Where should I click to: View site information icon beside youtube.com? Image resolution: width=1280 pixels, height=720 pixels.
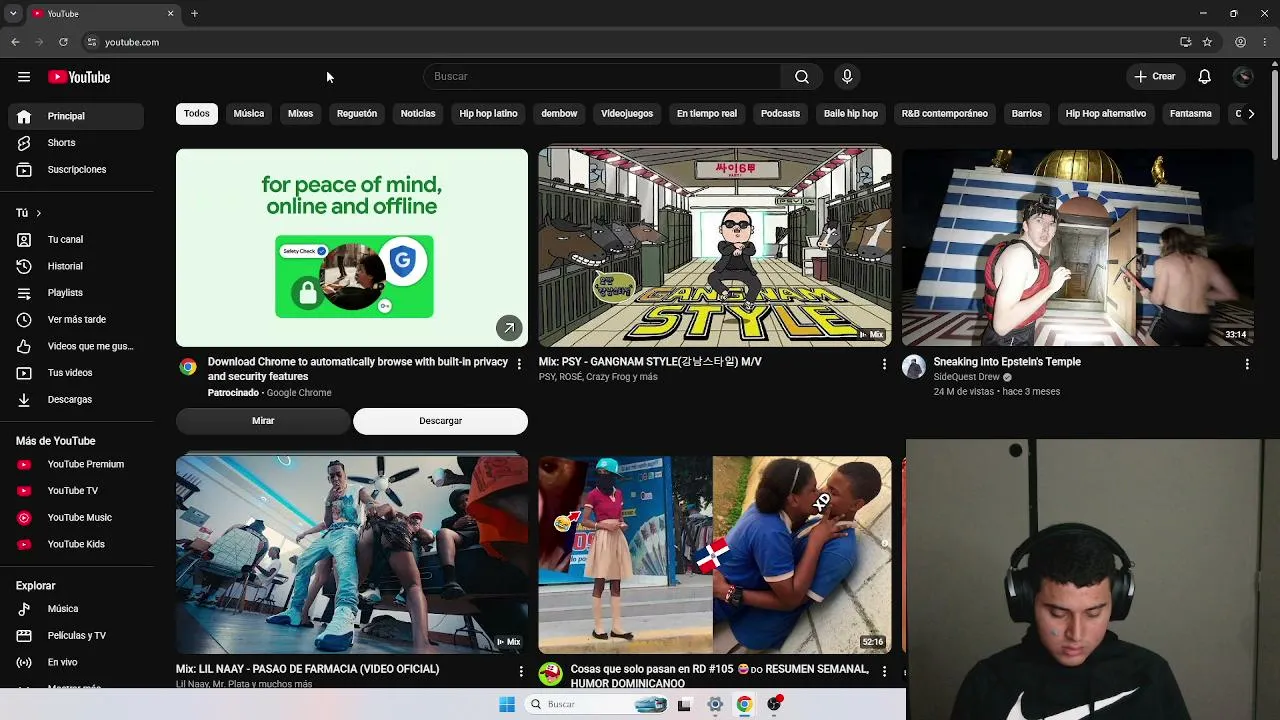92,42
